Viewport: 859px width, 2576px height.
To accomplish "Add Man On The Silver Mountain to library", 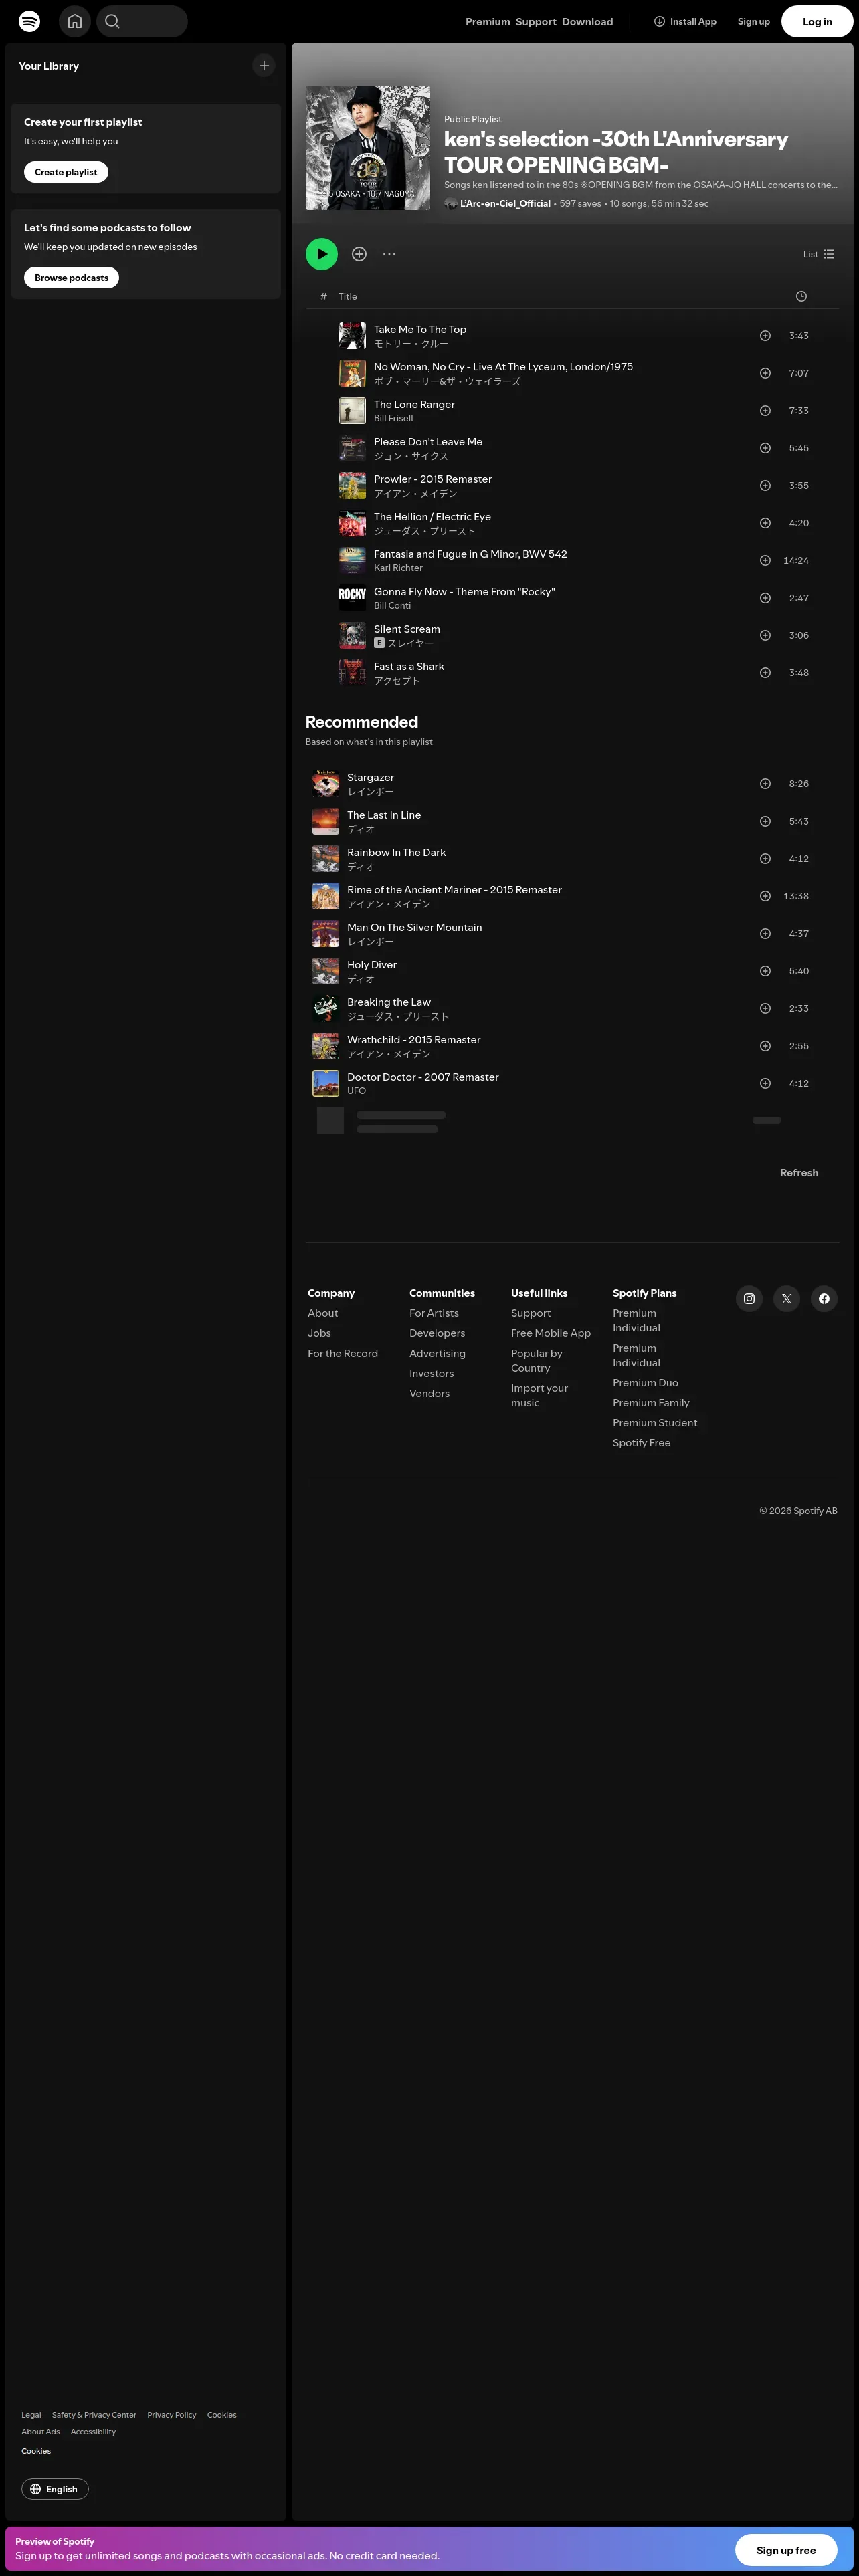I will pos(765,934).
